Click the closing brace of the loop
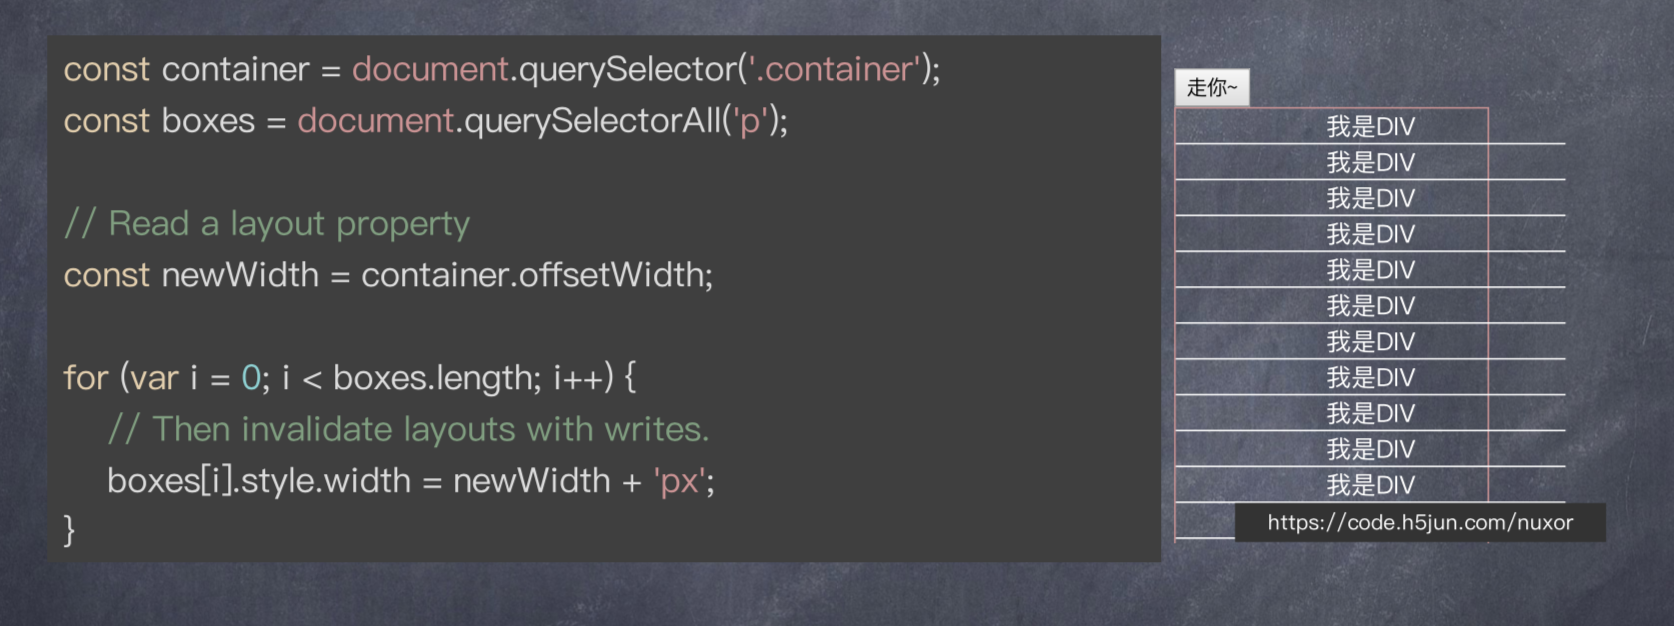 click(x=69, y=529)
